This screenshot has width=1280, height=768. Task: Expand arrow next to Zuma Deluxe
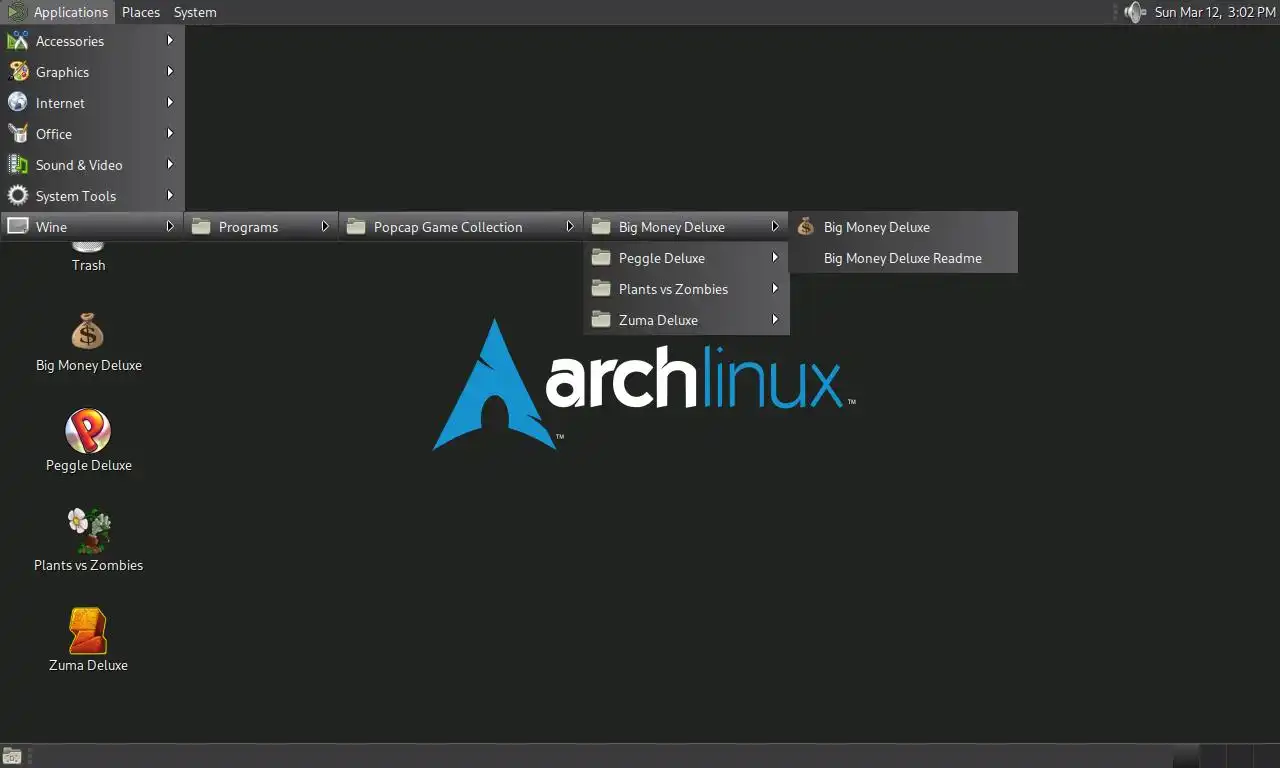click(775, 320)
